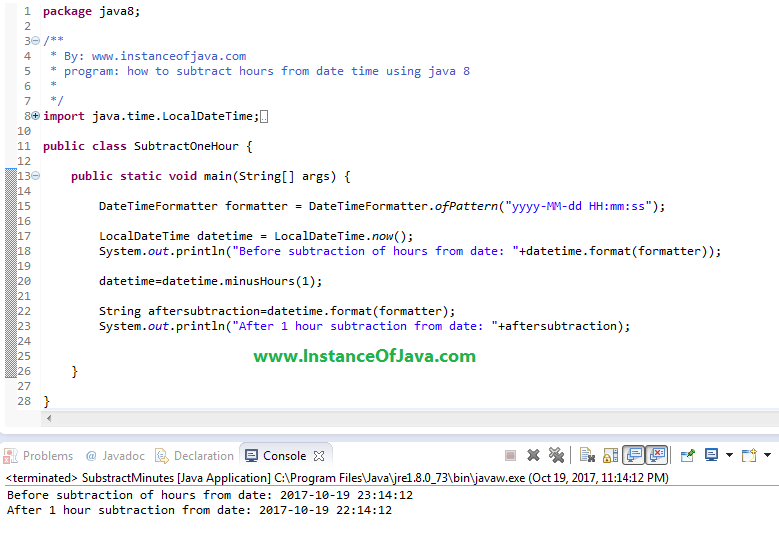Click the "yyyy-MM-dd HH:mm:ss" pattern string
The width and height of the screenshot is (779, 548).
point(578,206)
